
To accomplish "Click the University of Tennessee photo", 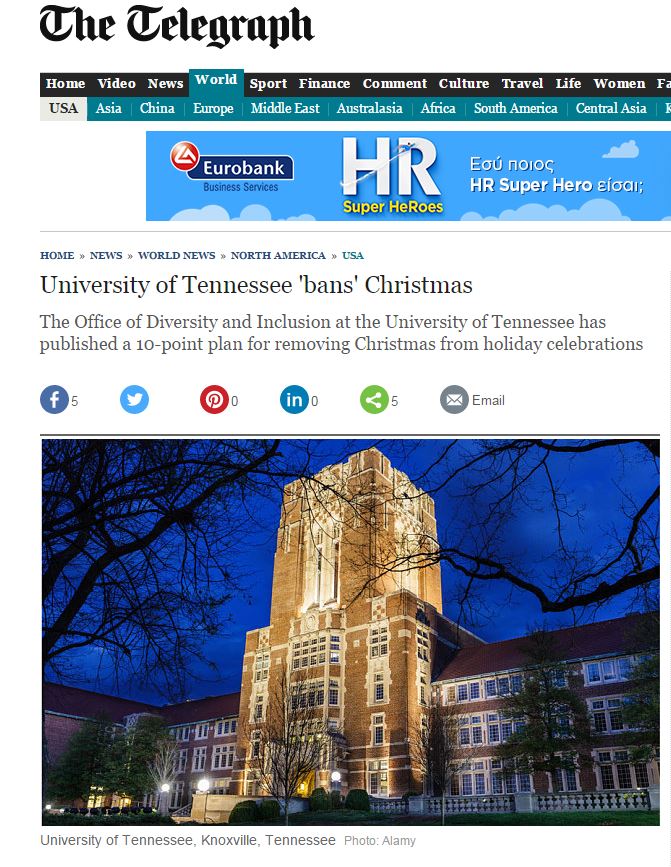I will coord(350,632).
